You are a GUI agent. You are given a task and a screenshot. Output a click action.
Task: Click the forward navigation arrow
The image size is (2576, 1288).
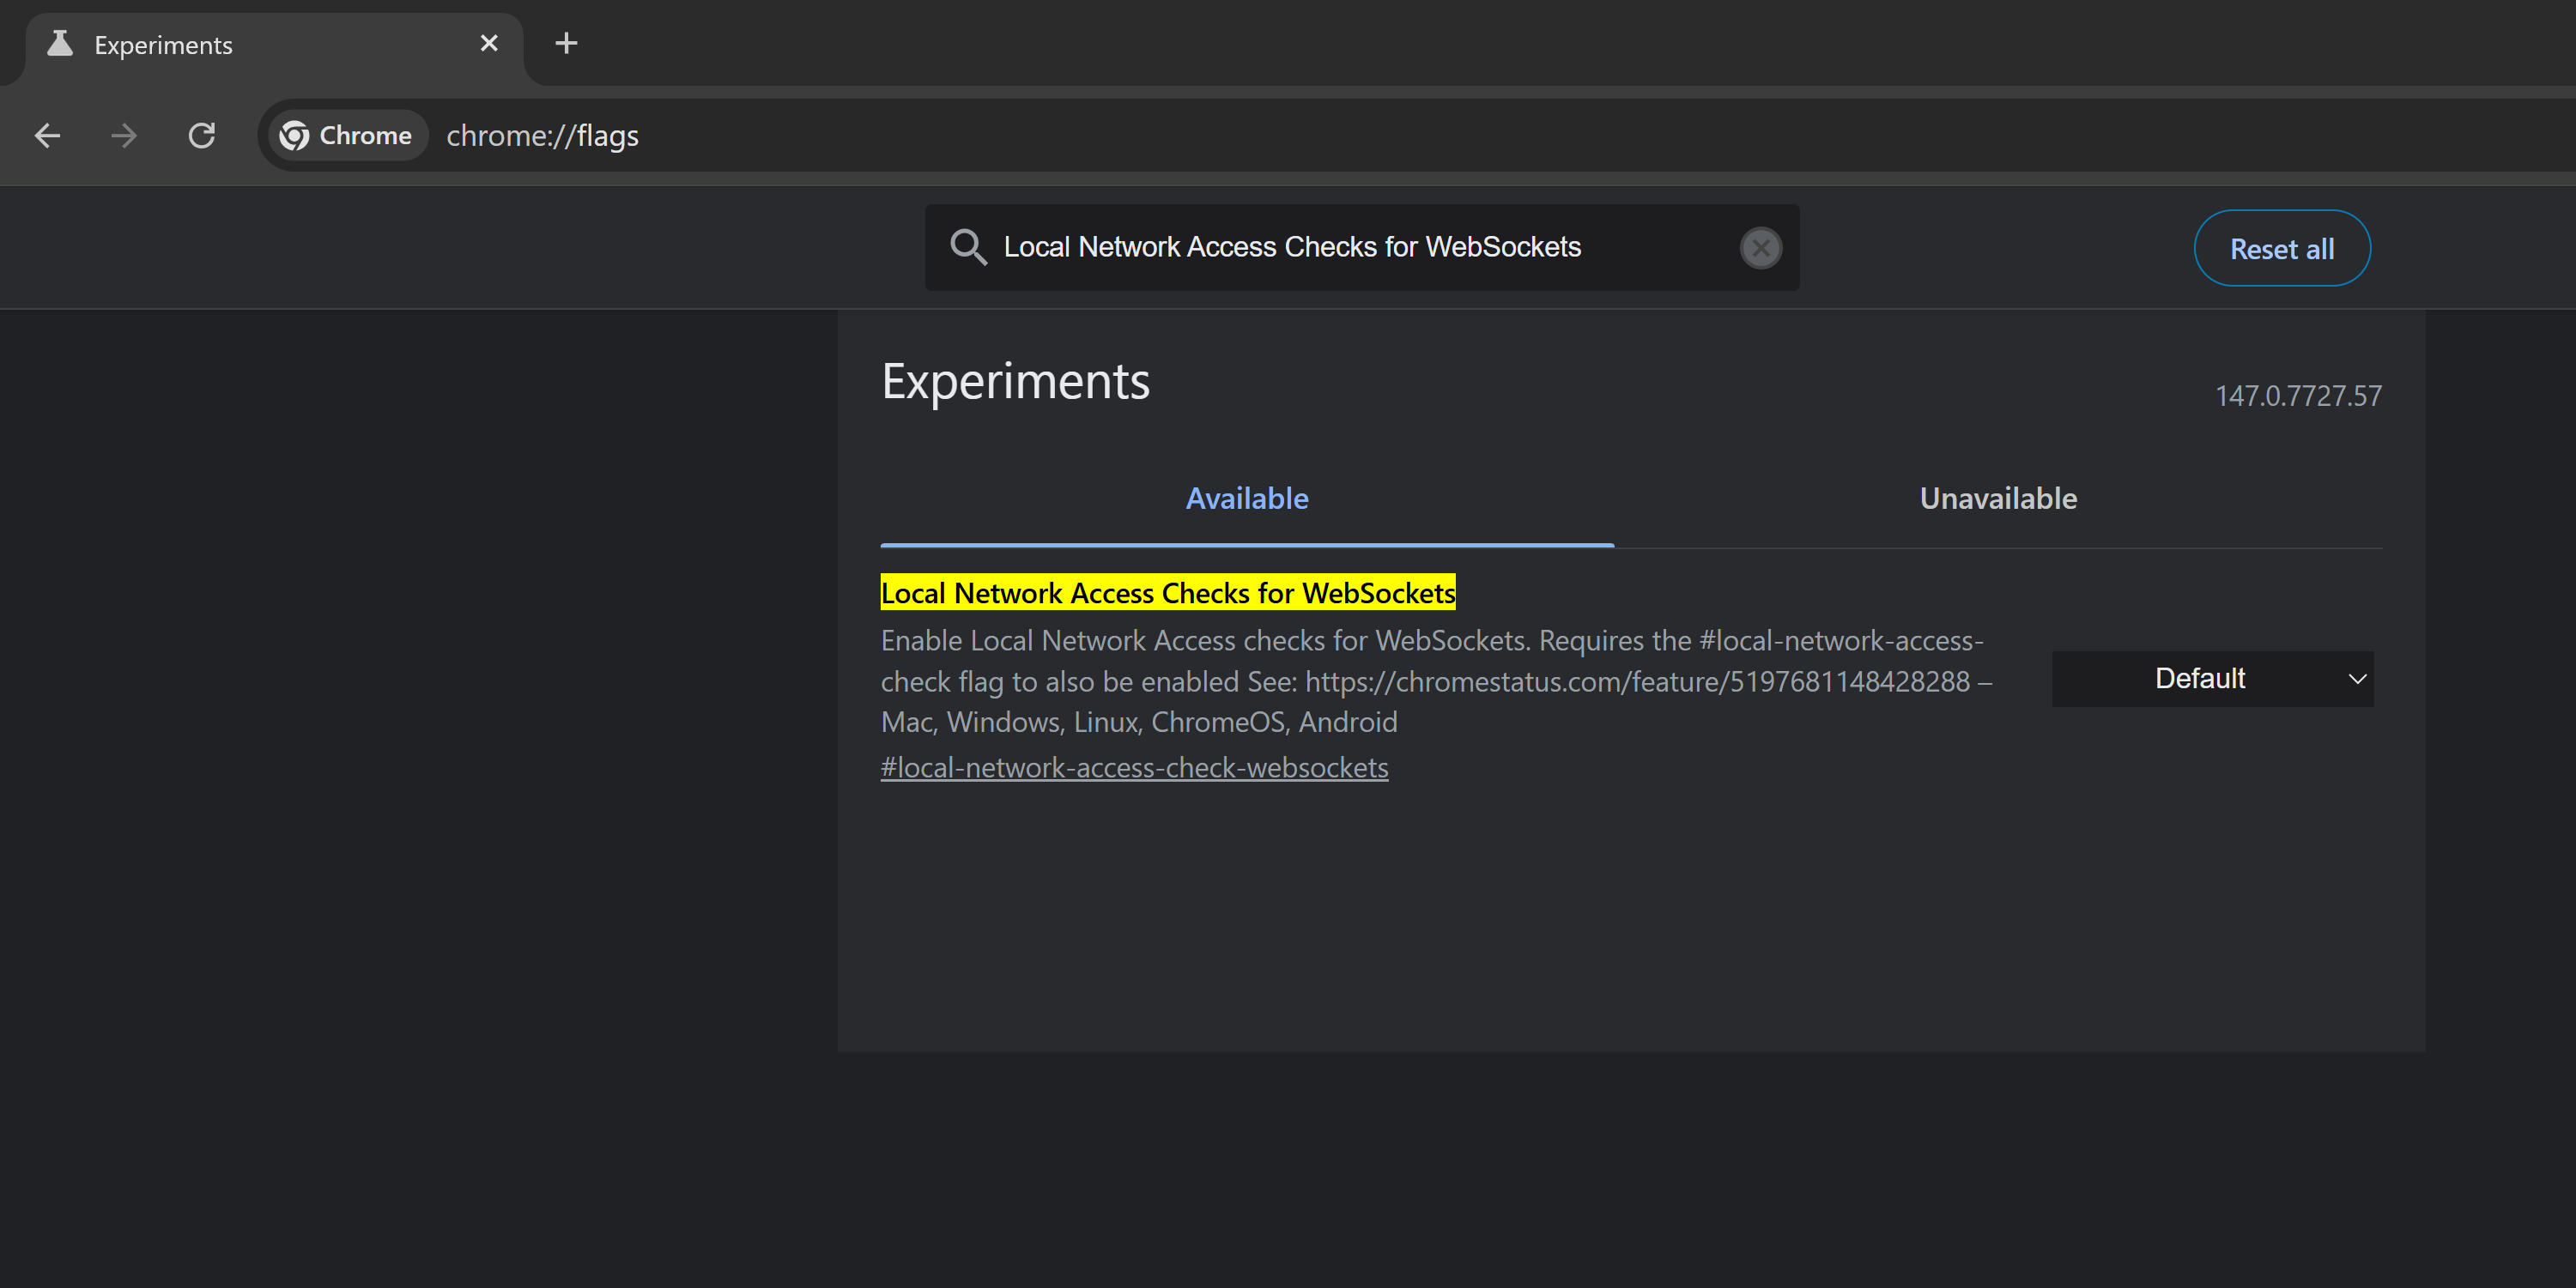pos(124,135)
